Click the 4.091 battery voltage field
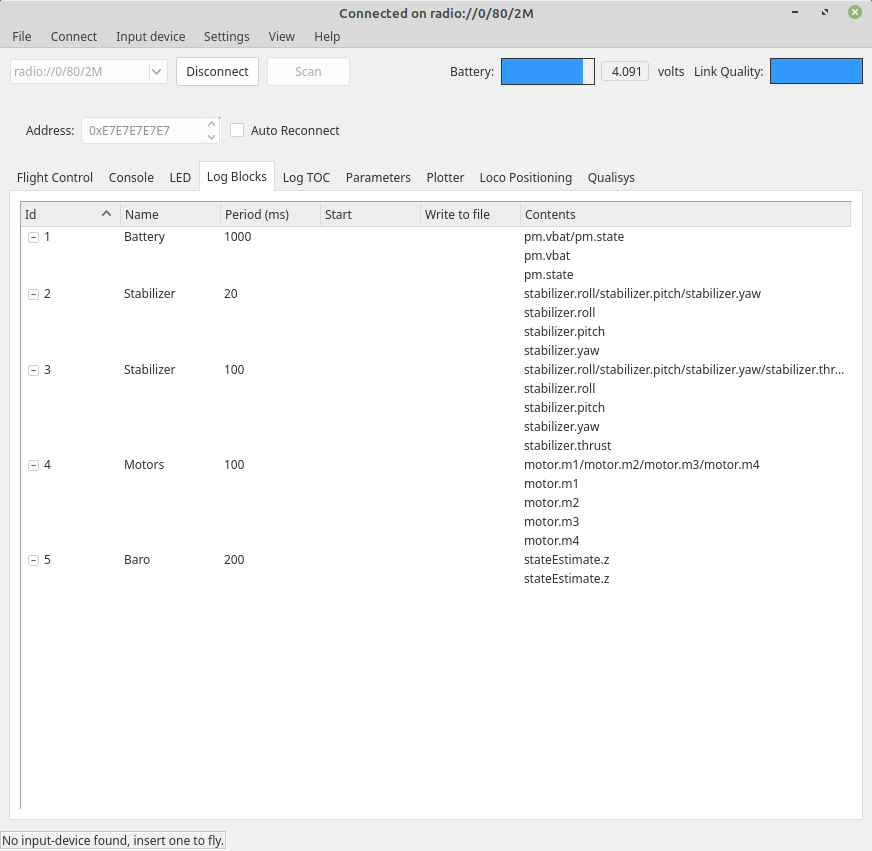This screenshot has width=872, height=851. (x=625, y=72)
